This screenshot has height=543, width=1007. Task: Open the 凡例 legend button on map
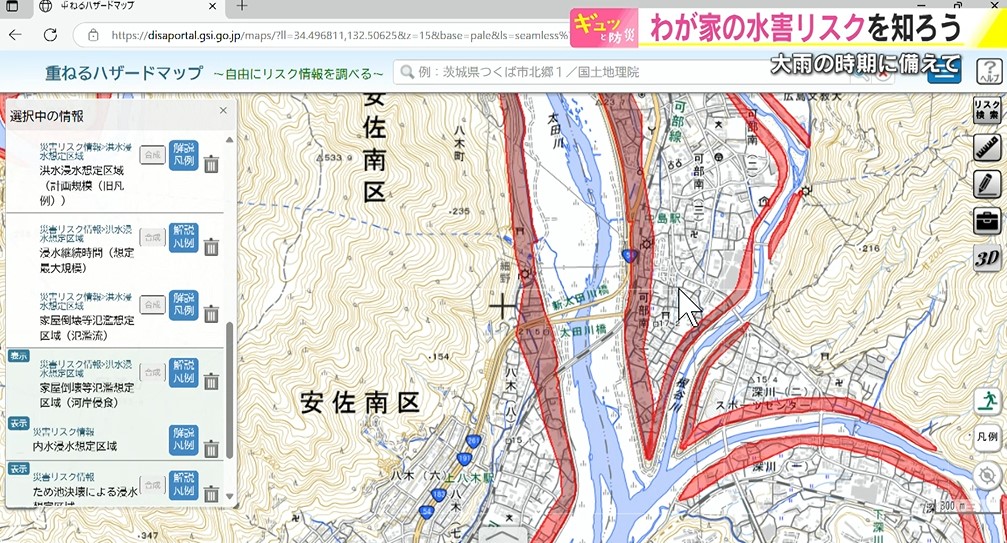[987, 437]
